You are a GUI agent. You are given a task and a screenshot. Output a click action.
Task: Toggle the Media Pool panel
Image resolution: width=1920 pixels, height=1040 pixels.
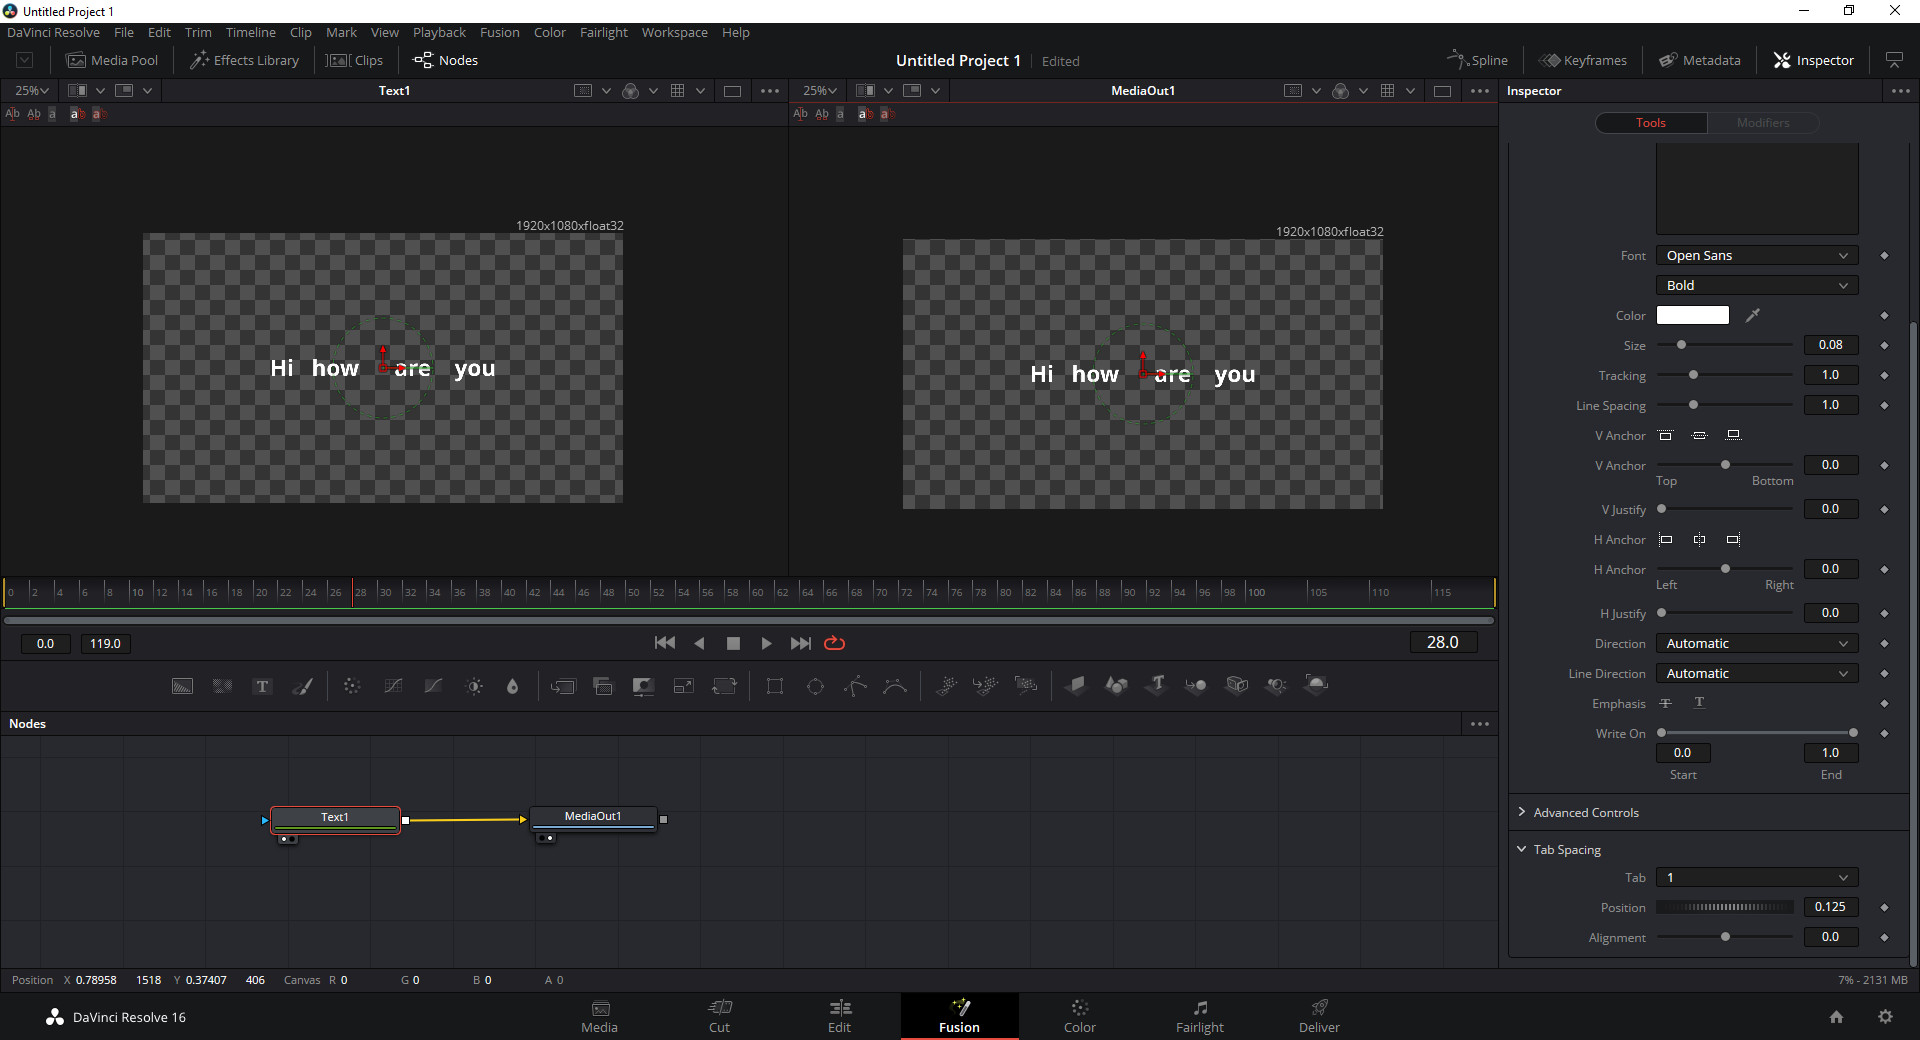click(112, 60)
